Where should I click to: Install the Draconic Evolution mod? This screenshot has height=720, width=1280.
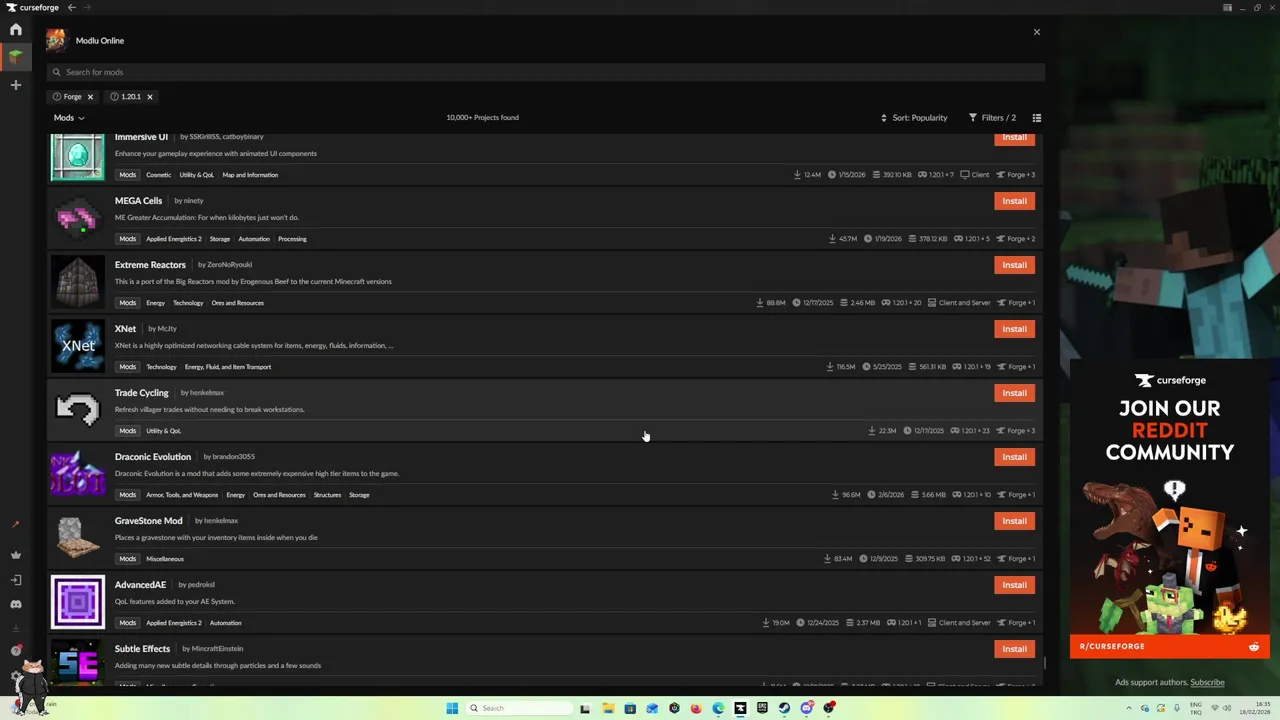click(1014, 457)
